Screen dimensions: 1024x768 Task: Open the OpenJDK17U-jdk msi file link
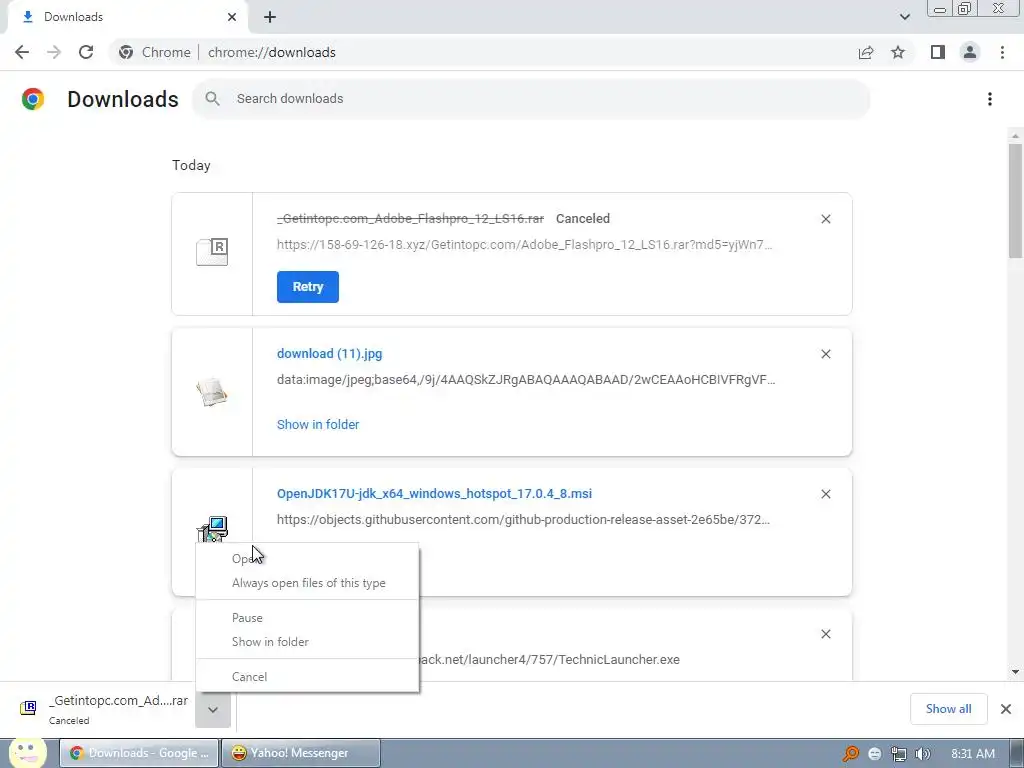(x=434, y=494)
